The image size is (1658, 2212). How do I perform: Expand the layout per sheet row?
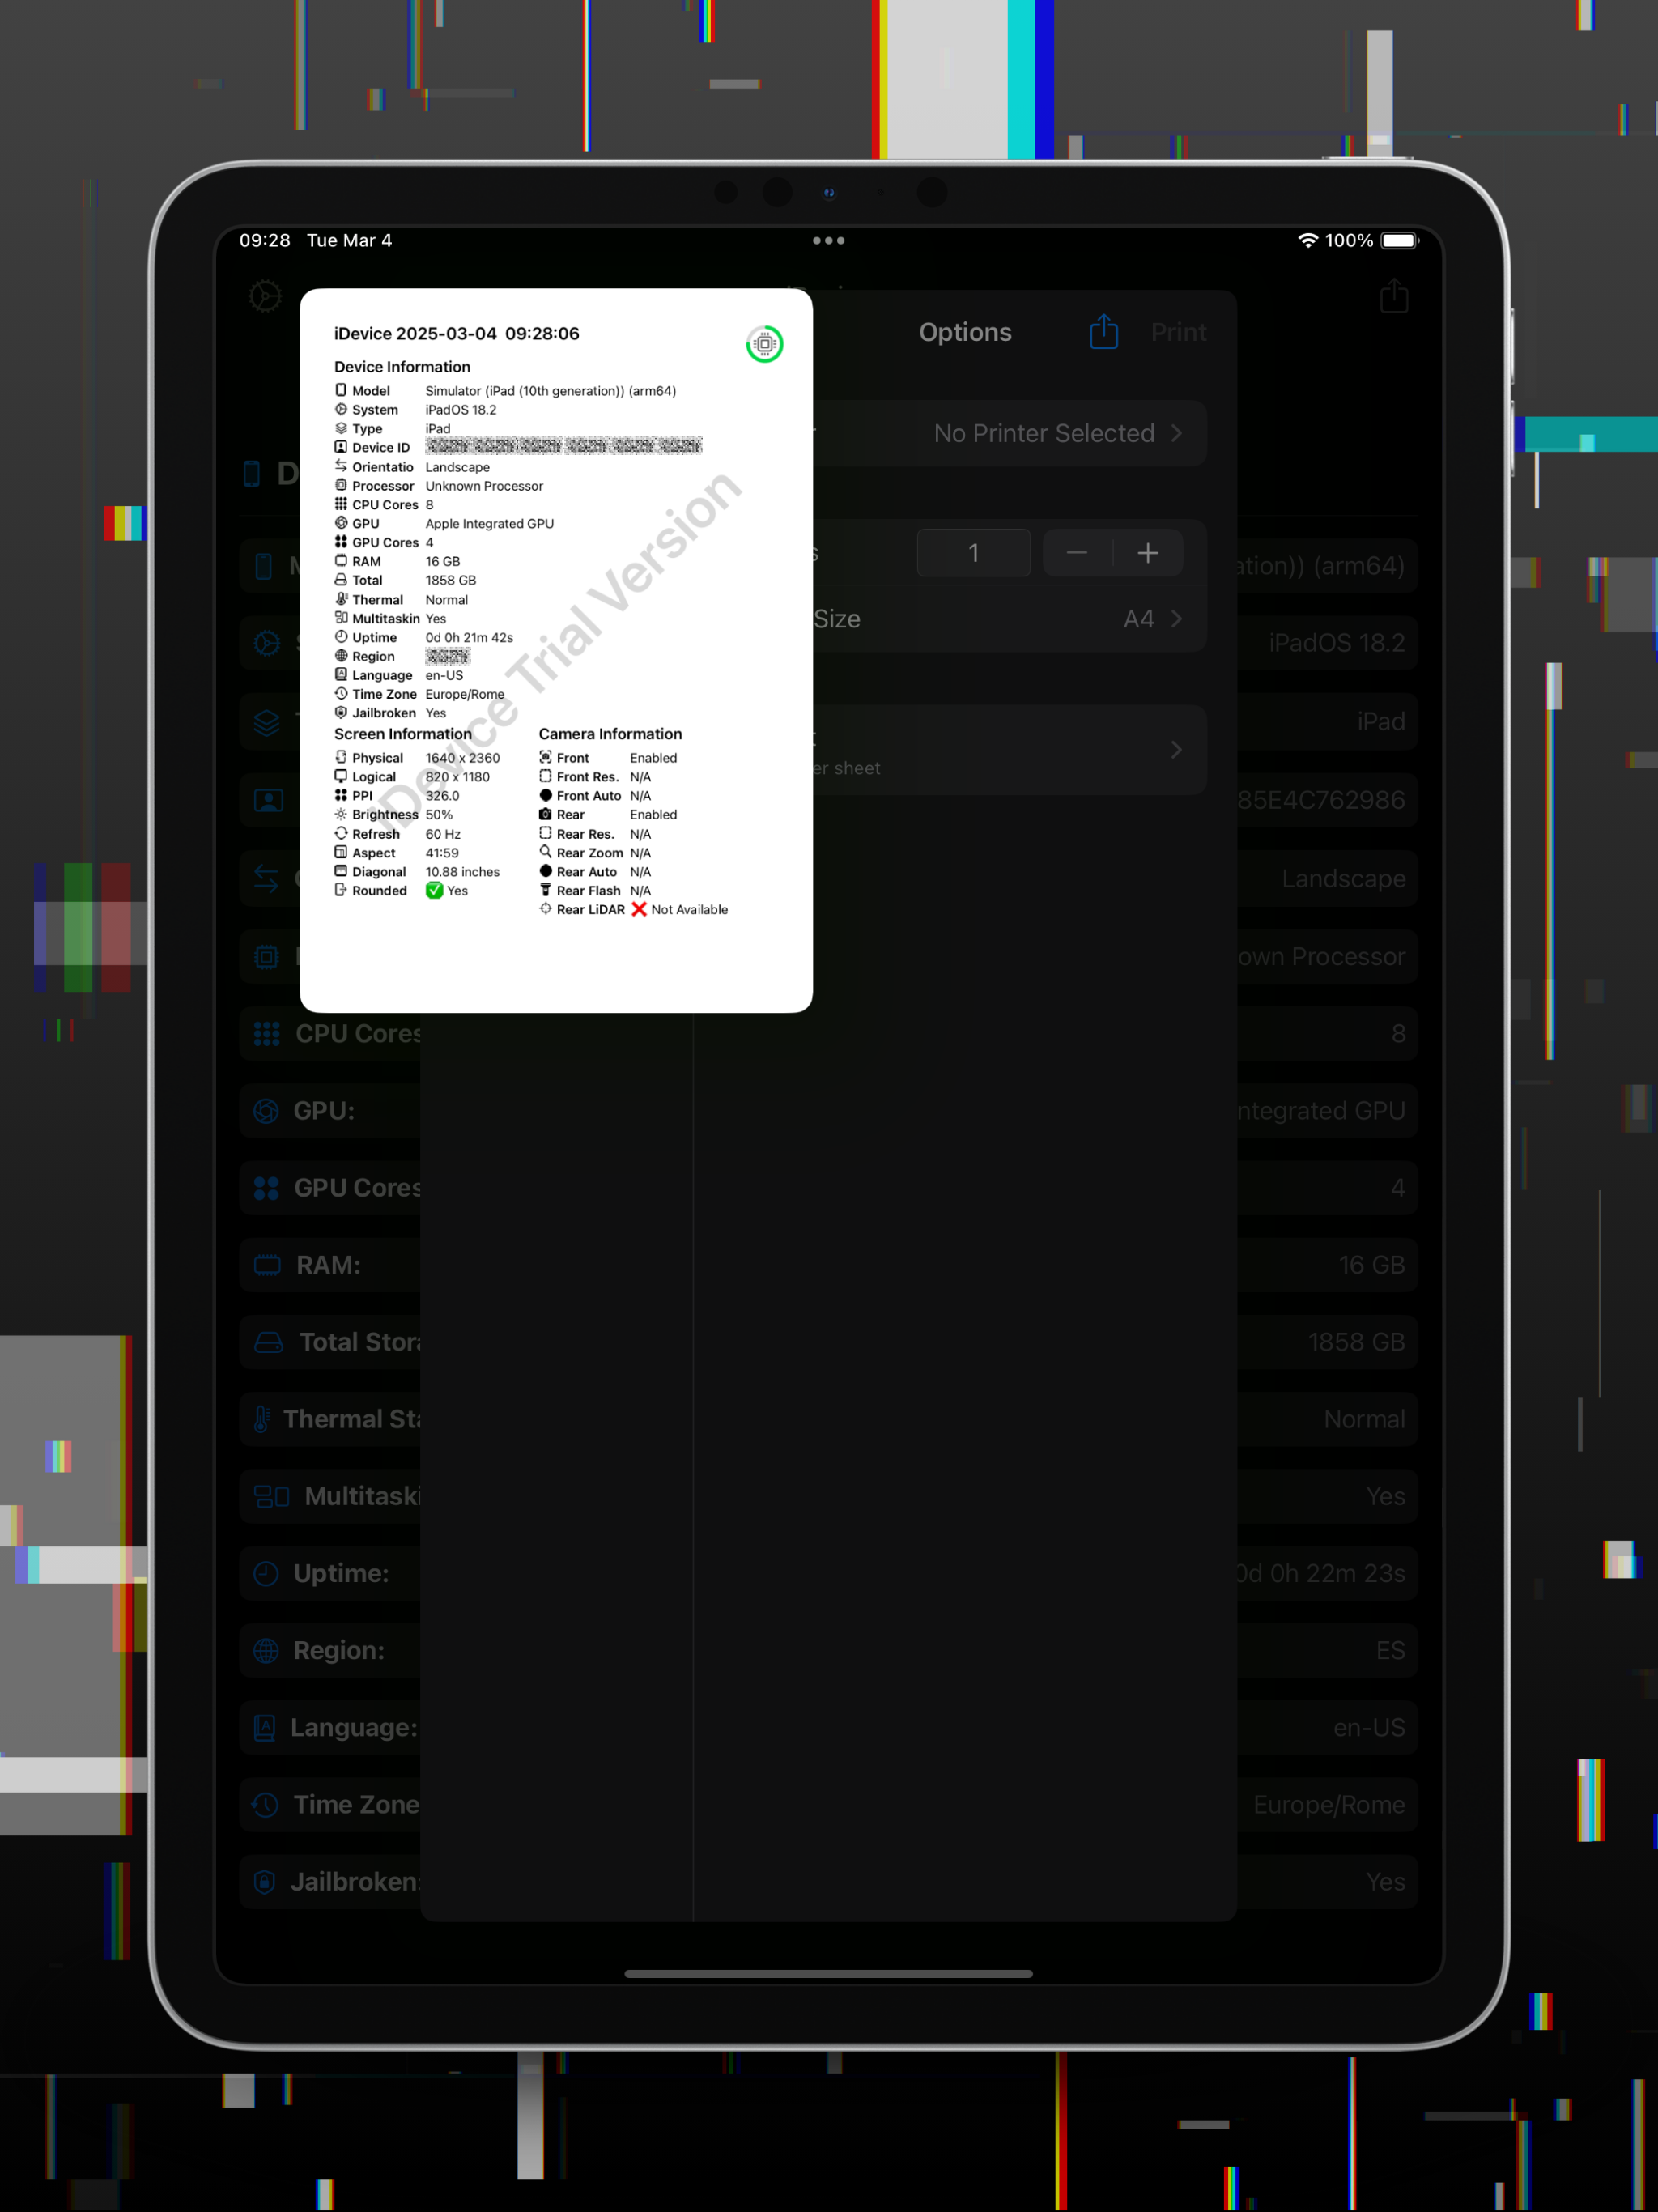pyautogui.click(x=1009, y=750)
